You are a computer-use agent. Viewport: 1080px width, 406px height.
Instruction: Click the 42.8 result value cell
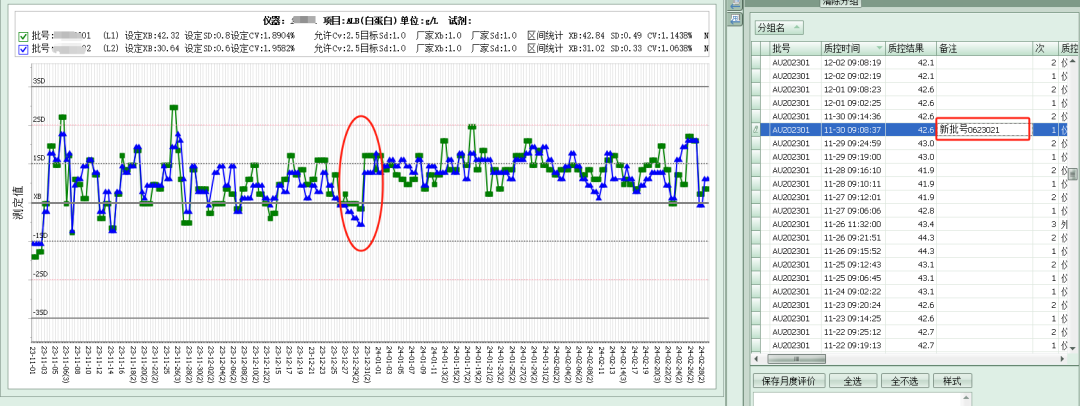click(x=911, y=211)
